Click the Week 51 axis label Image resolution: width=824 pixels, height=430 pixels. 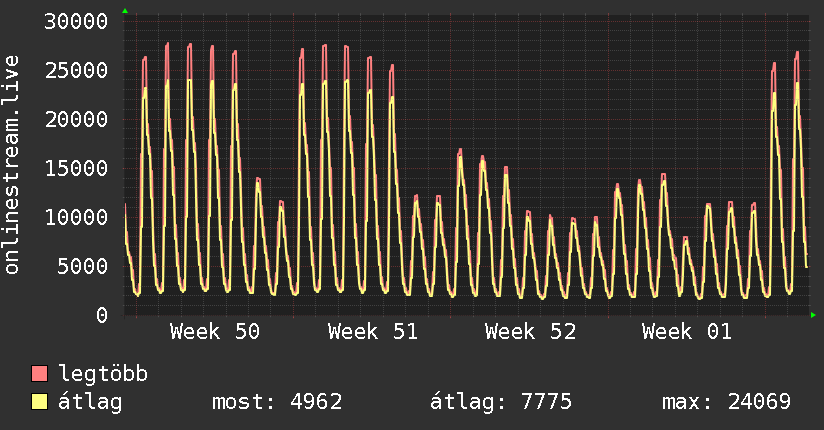372,332
